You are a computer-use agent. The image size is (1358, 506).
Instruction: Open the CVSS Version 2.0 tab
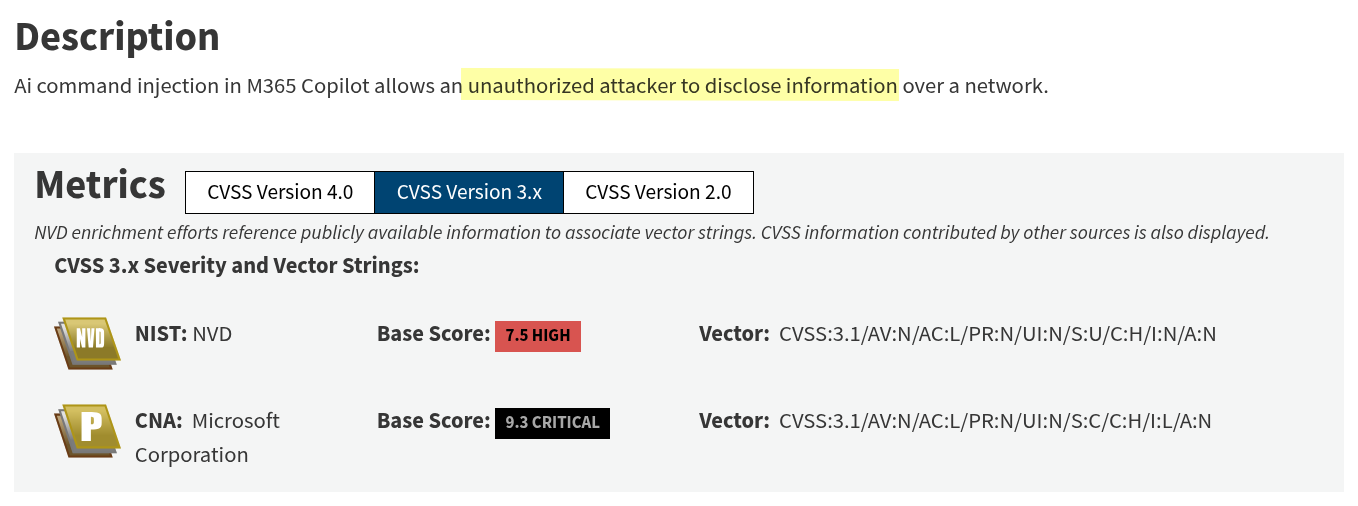[x=658, y=192]
